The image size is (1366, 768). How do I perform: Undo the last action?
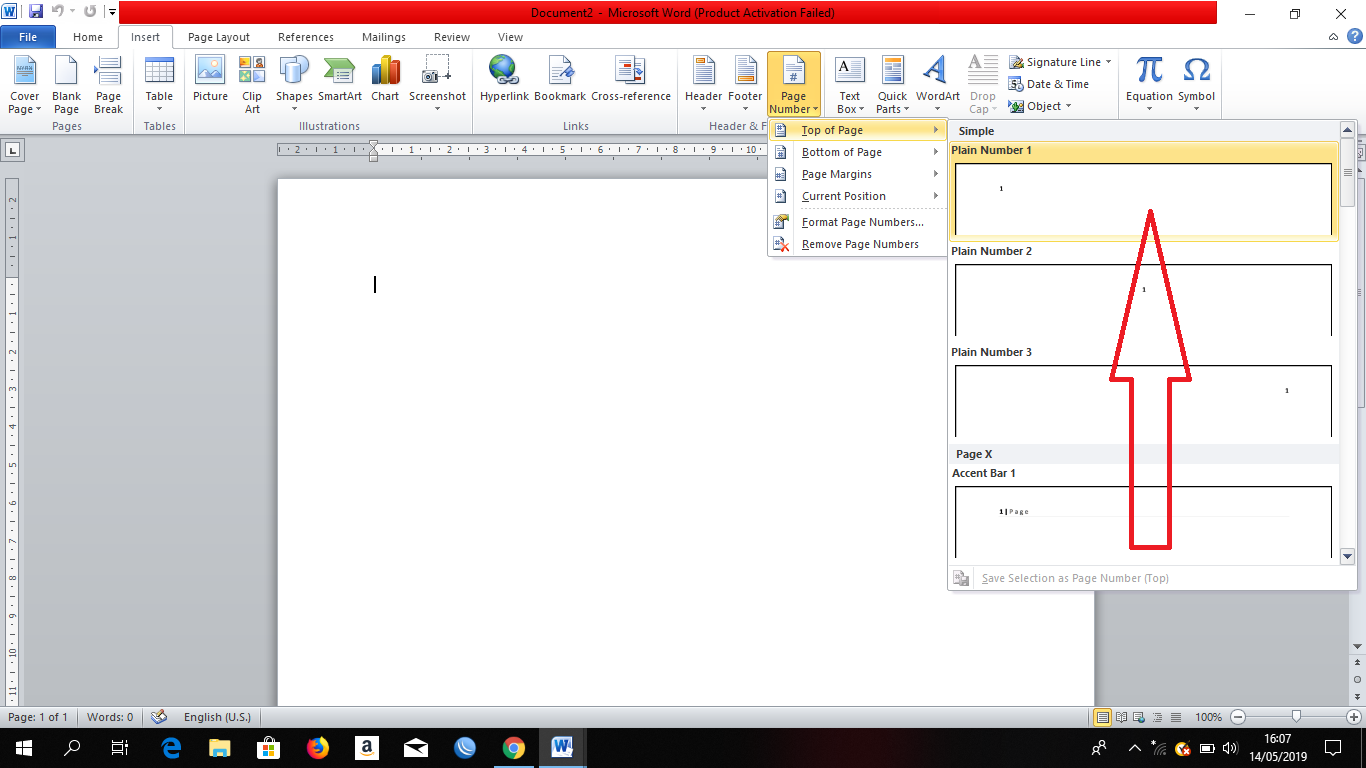tap(57, 13)
